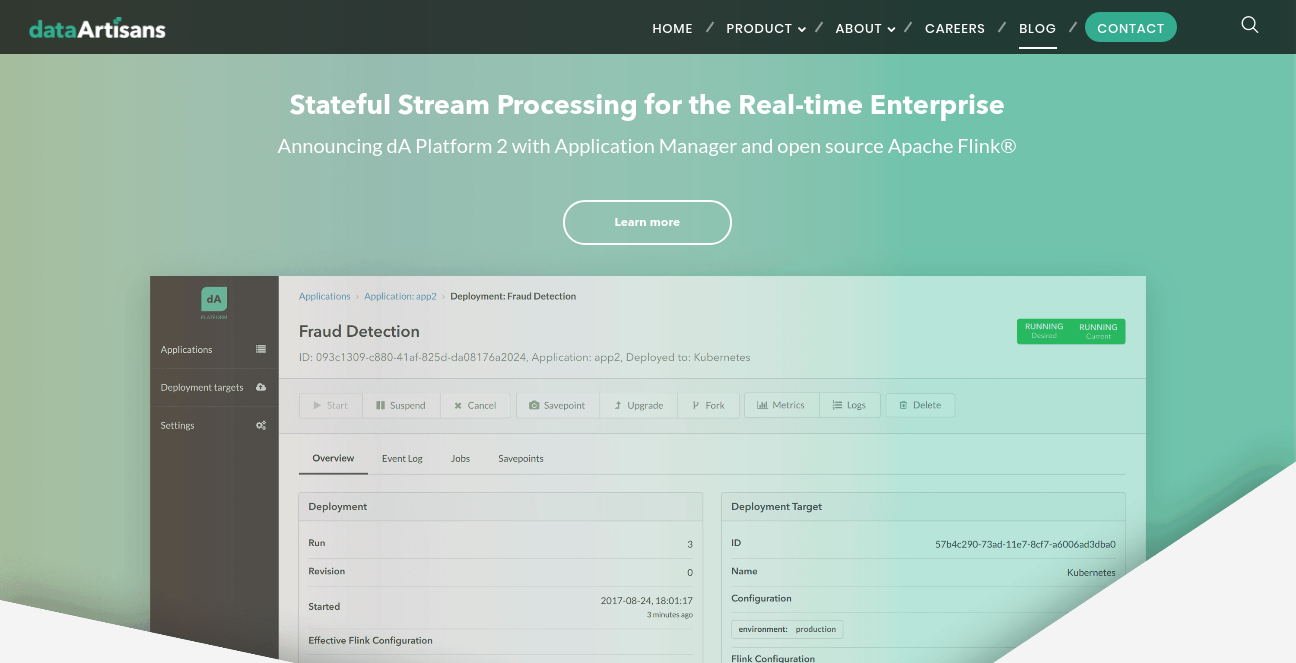Click the Run row label
This screenshot has width=1296, height=663.
[316, 543]
